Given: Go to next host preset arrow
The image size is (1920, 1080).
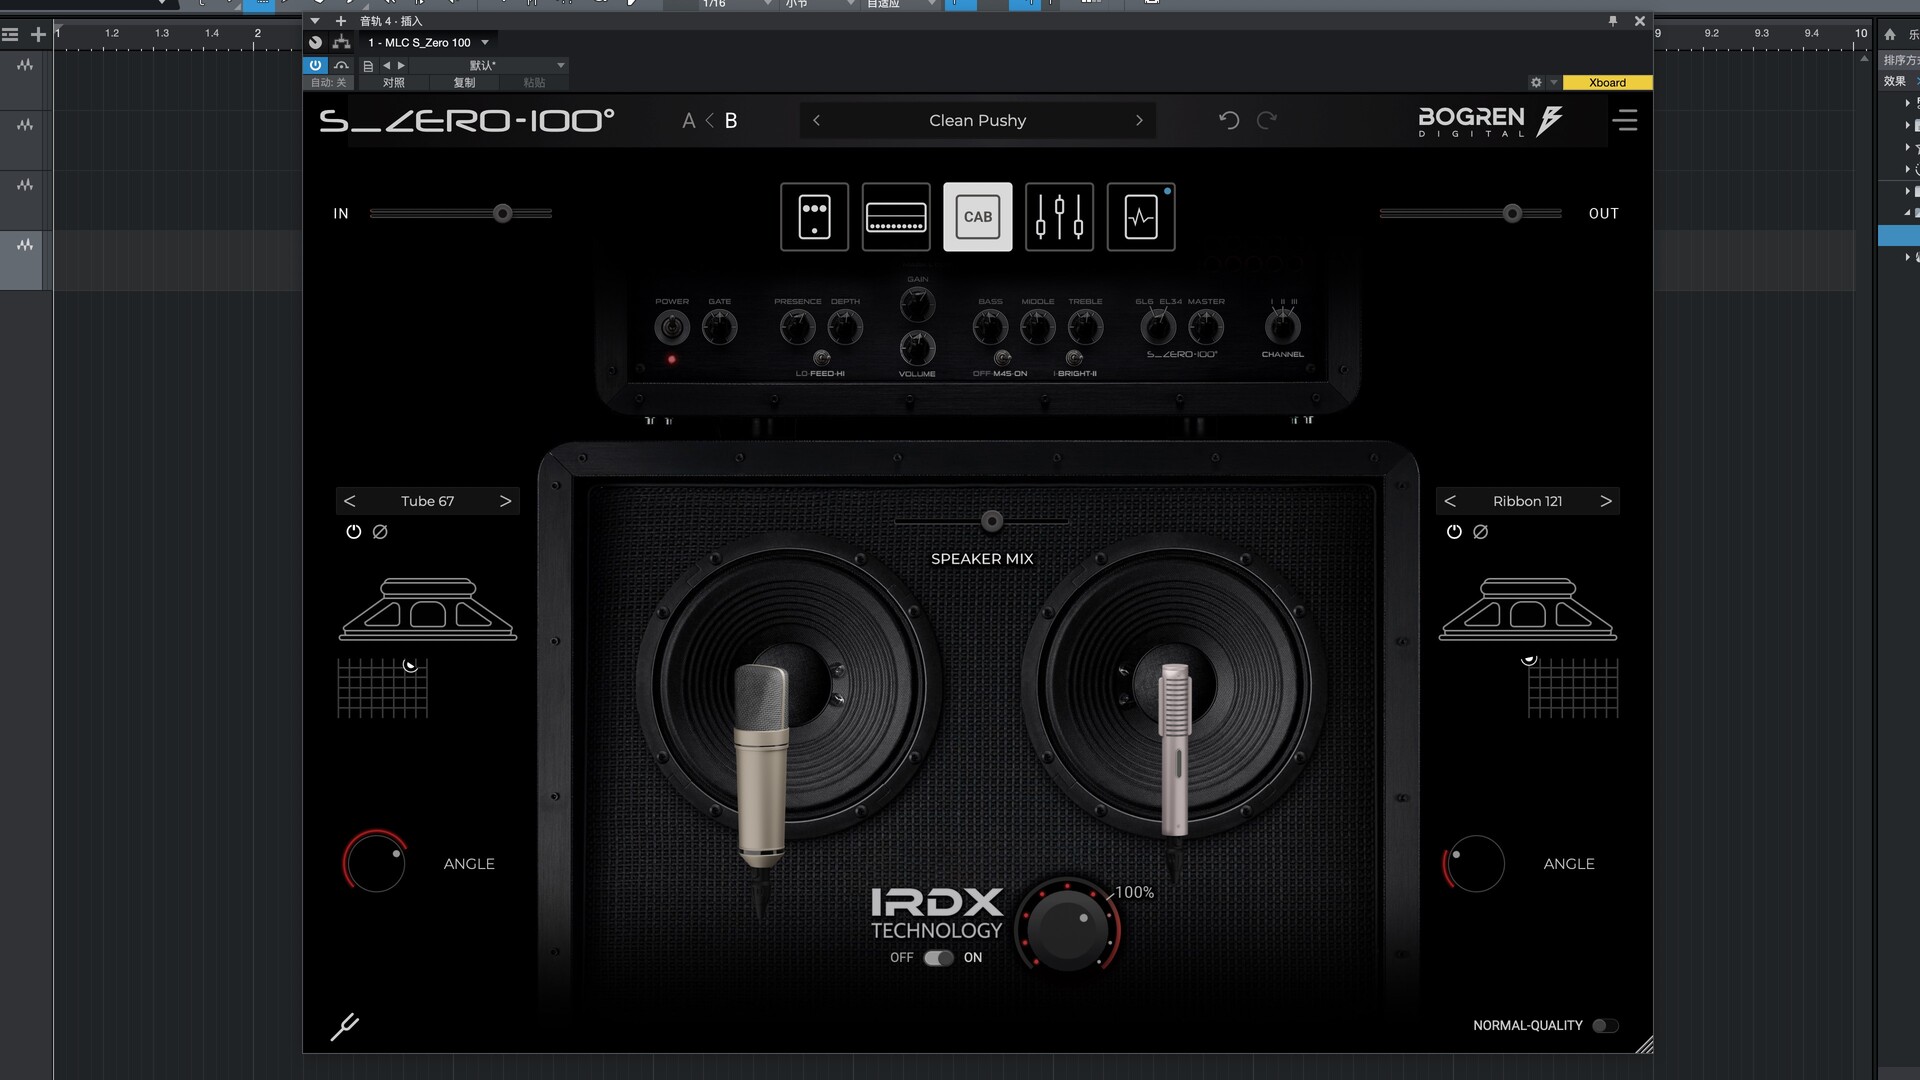Looking at the screenshot, I should point(401,65).
